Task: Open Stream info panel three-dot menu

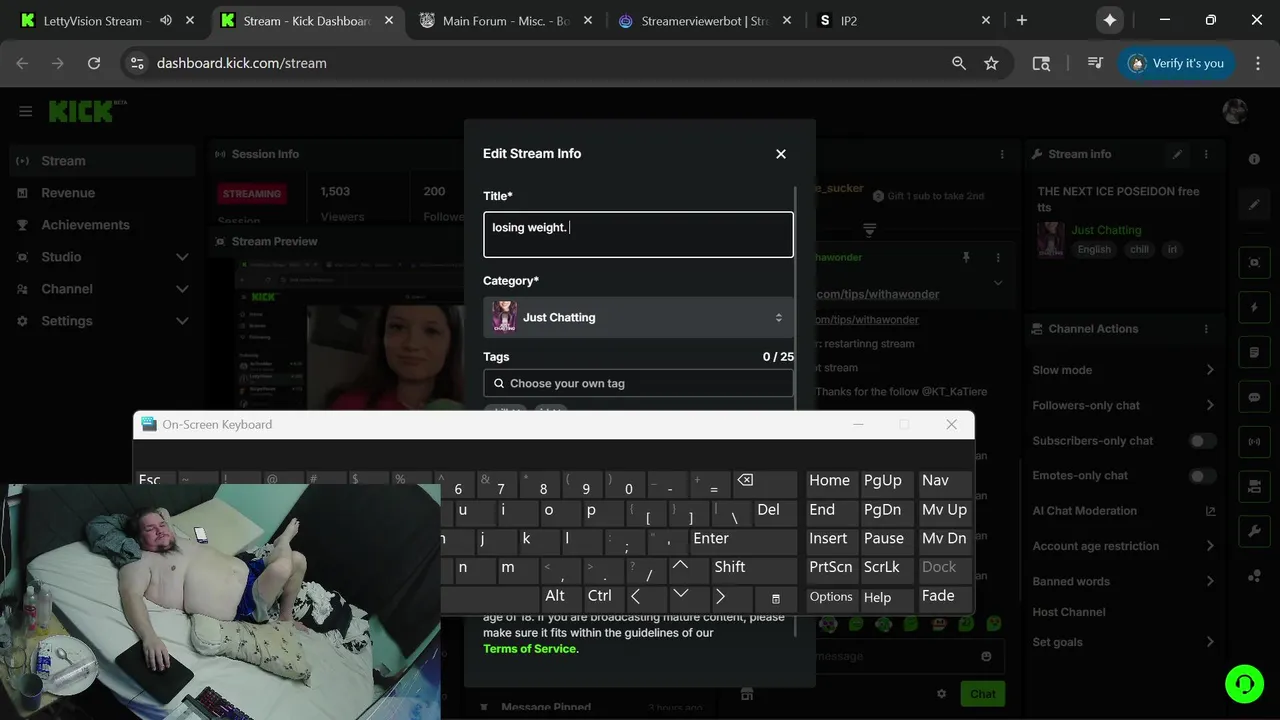Action: pyautogui.click(x=1206, y=154)
